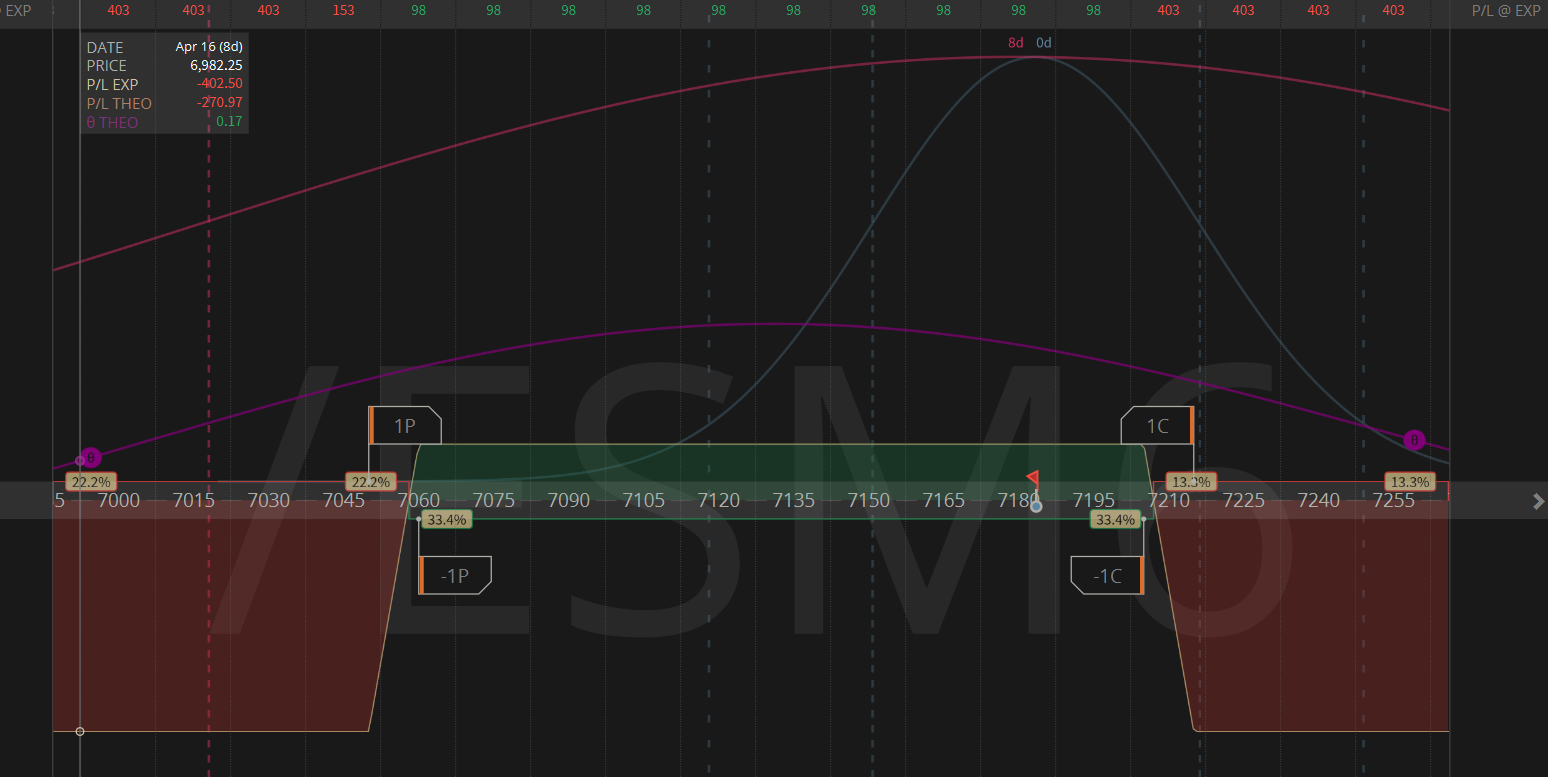Click the 1C long call strike marker

point(1157,426)
